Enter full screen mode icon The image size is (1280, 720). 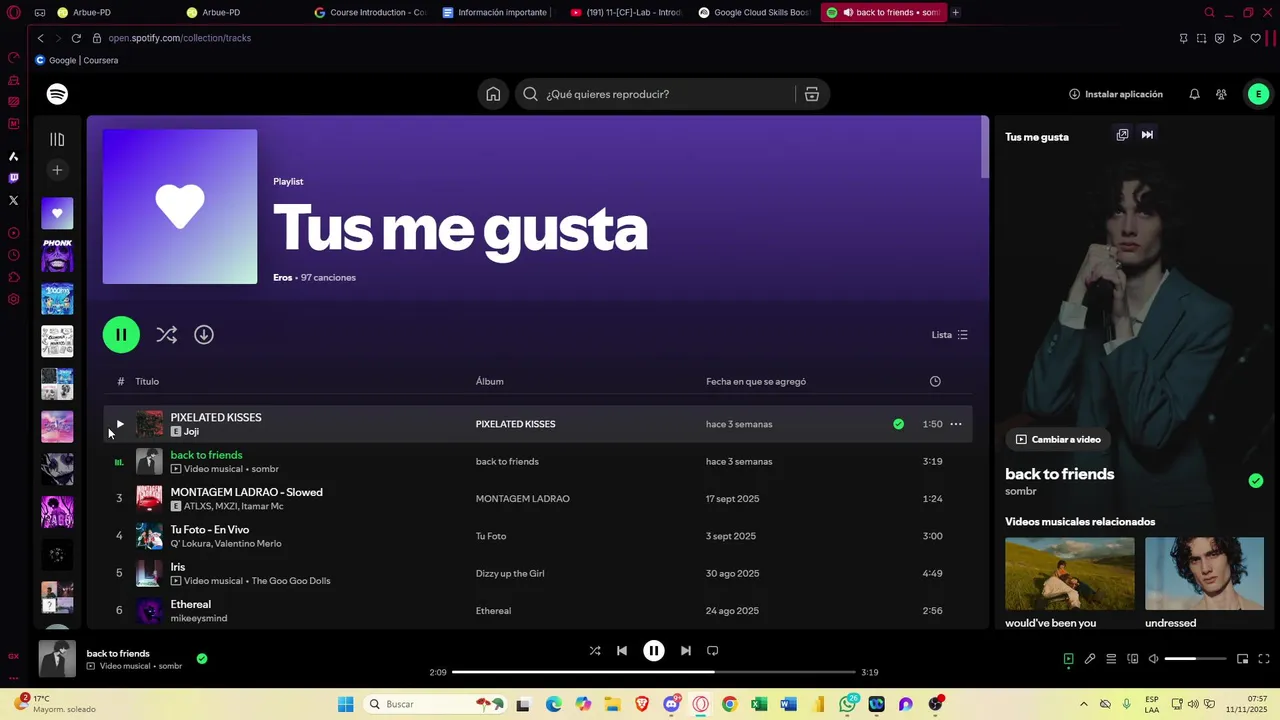point(1264,659)
